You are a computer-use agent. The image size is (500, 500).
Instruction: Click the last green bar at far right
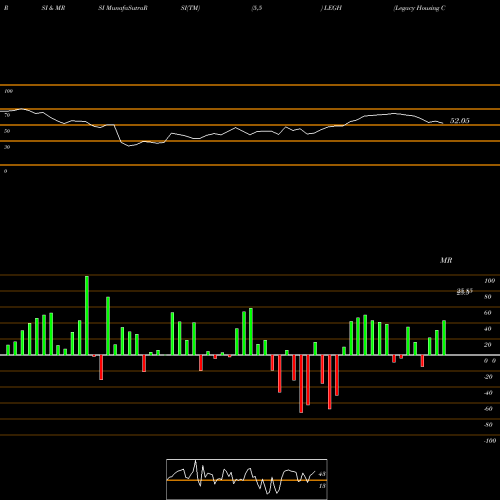click(x=444, y=338)
